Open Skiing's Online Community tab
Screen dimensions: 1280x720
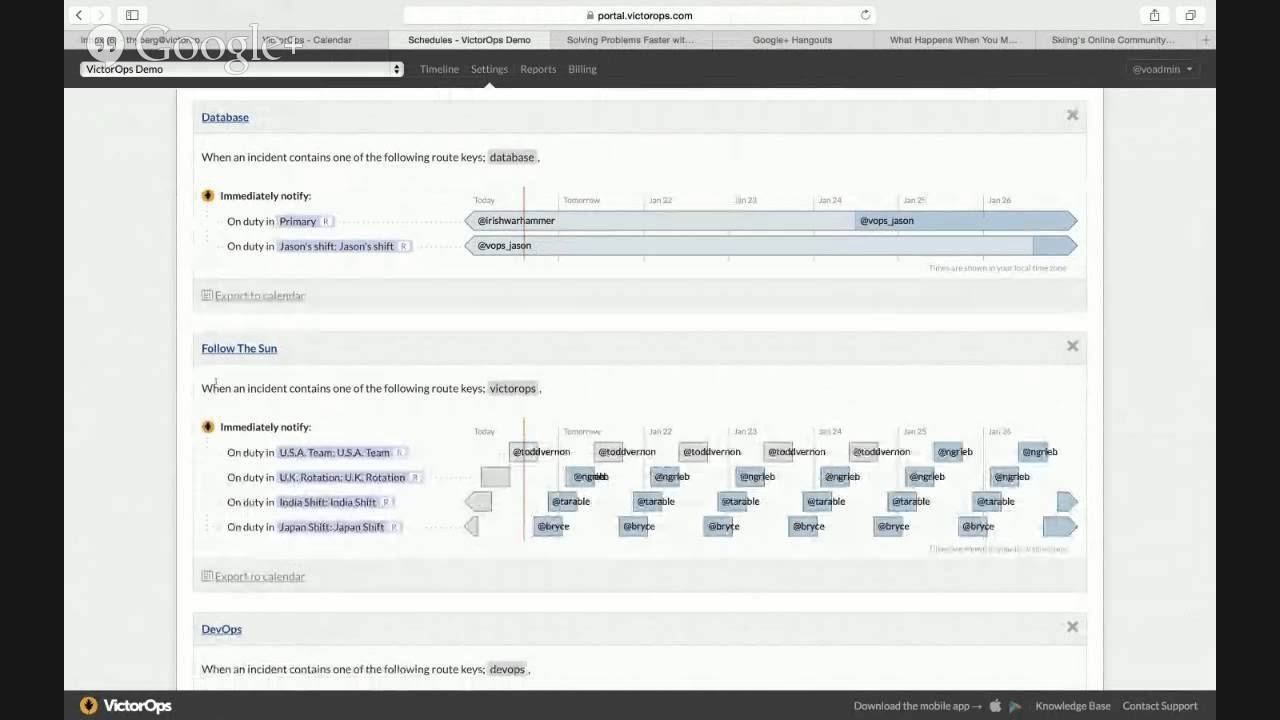click(x=1113, y=40)
